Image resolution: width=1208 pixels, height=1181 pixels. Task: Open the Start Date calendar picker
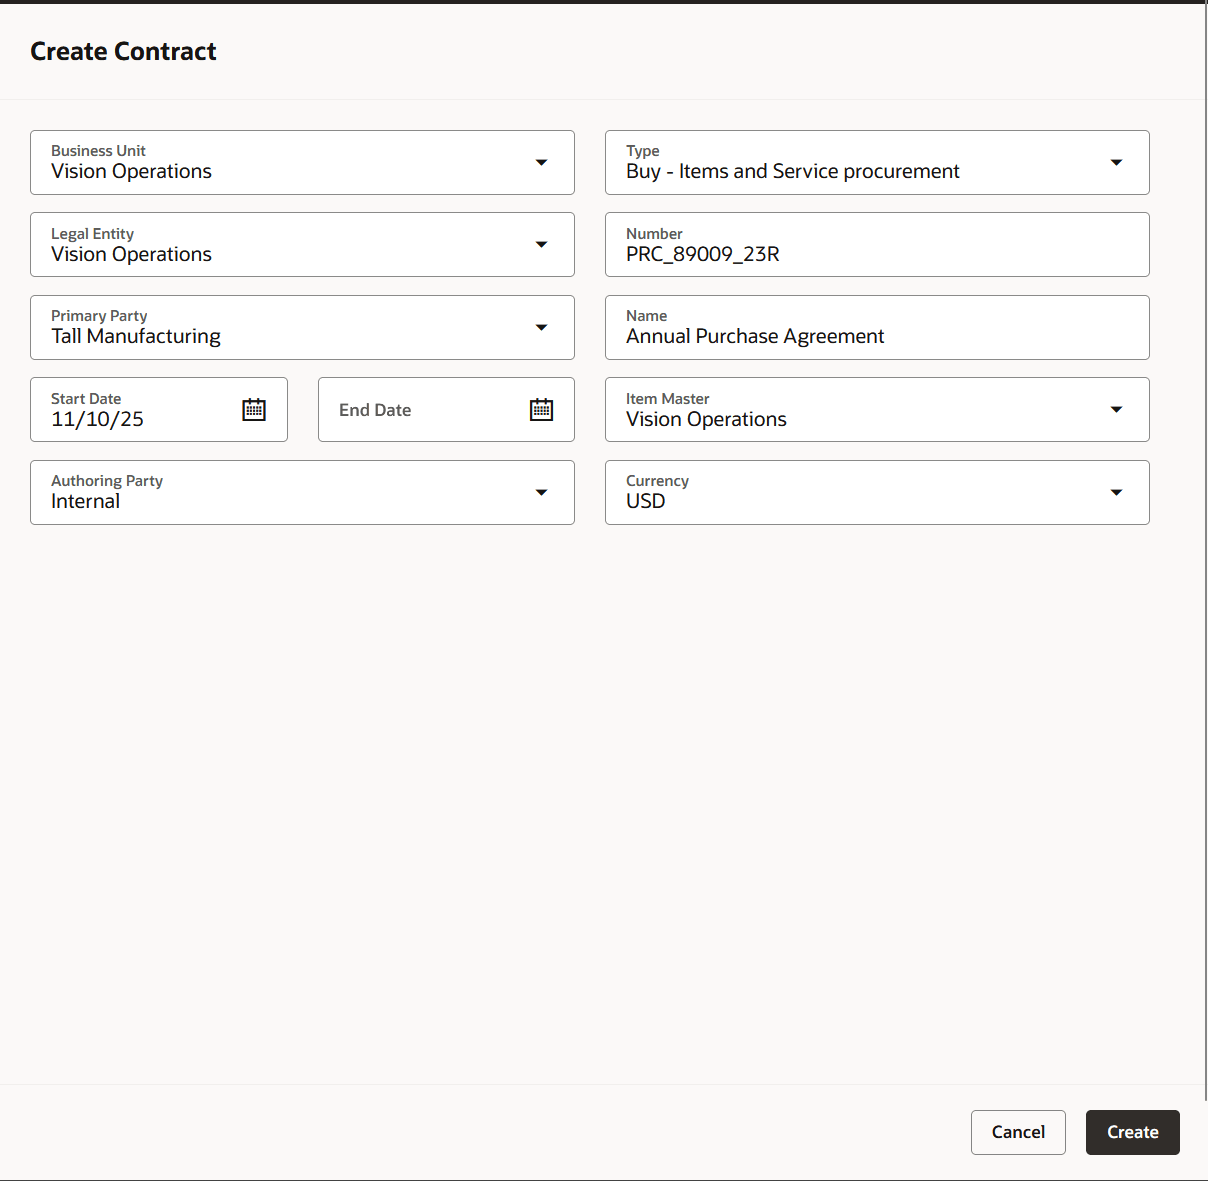pyautogui.click(x=254, y=409)
